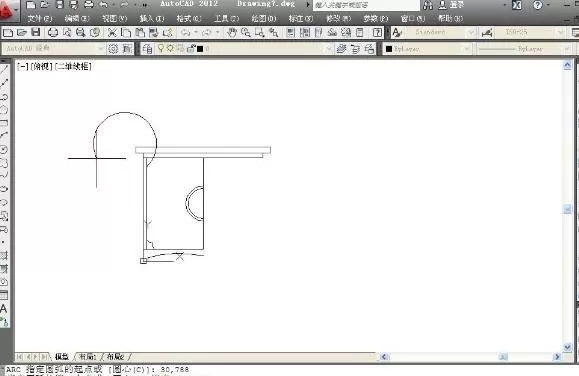Click Text Style icon beside Standard dropdown
Image resolution: width=579 pixels, height=376 pixels.
(397, 33)
